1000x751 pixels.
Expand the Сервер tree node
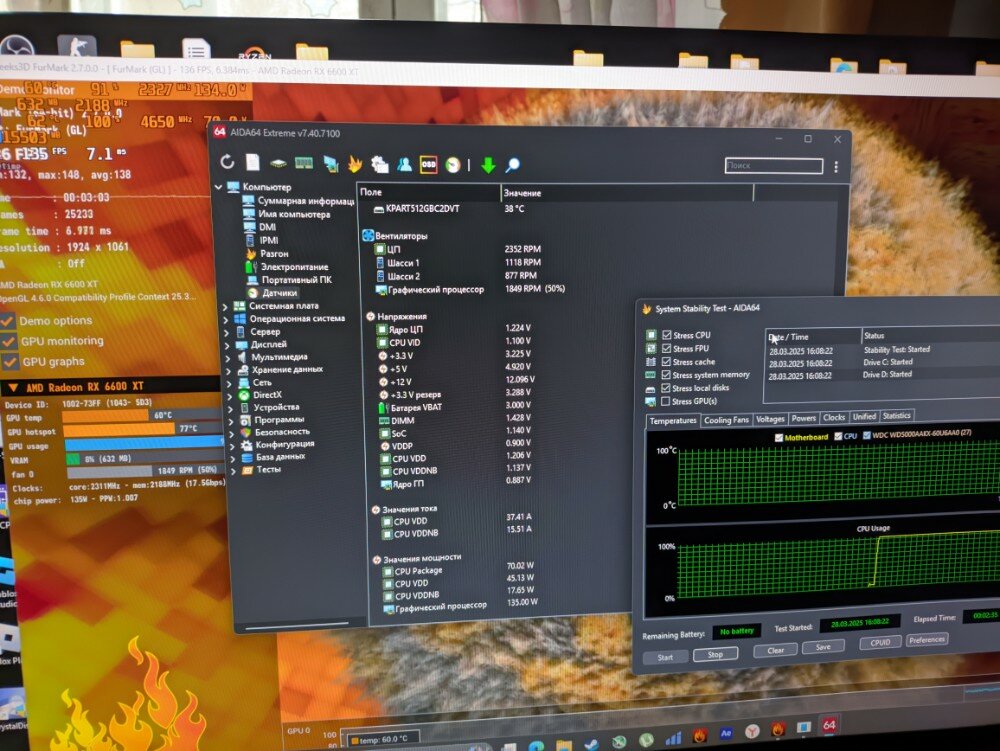[x=226, y=332]
